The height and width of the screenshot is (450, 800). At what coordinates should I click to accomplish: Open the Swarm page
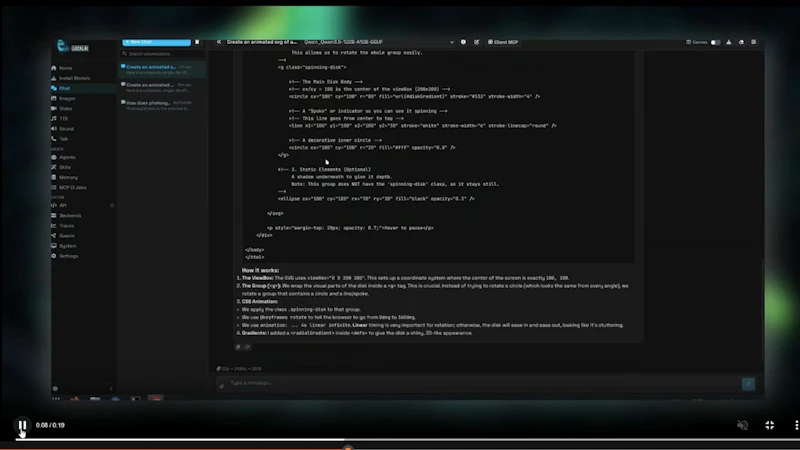pyautogui.click(x=66, y=236)
